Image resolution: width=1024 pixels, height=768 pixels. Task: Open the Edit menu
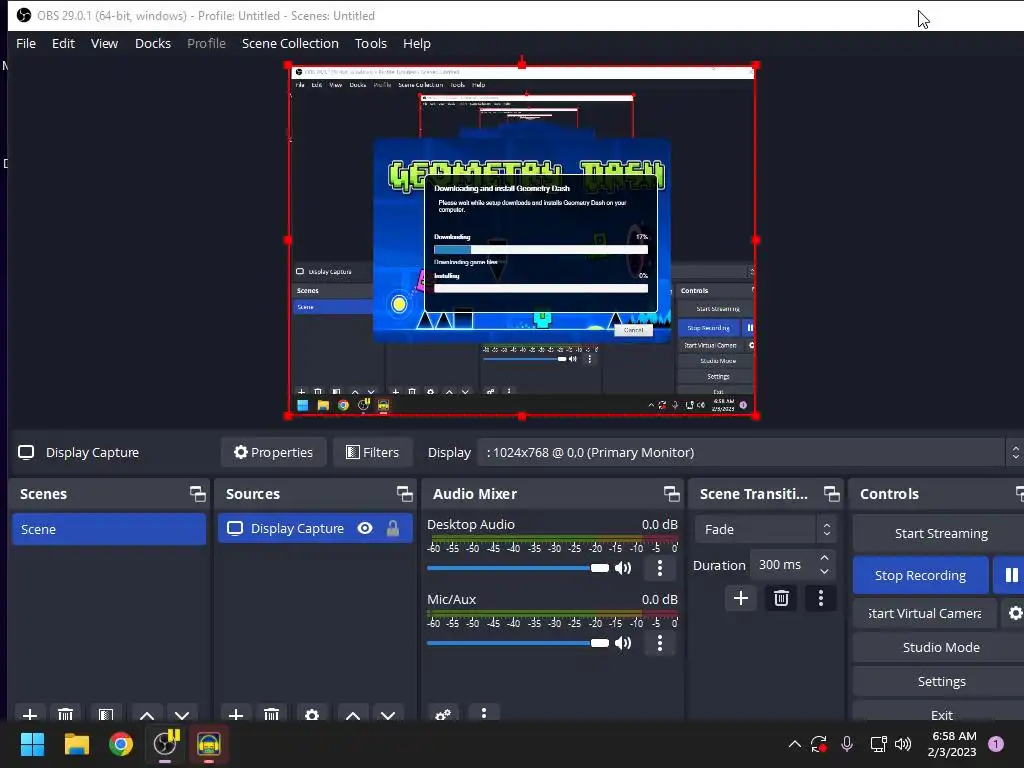click(63, 43)
